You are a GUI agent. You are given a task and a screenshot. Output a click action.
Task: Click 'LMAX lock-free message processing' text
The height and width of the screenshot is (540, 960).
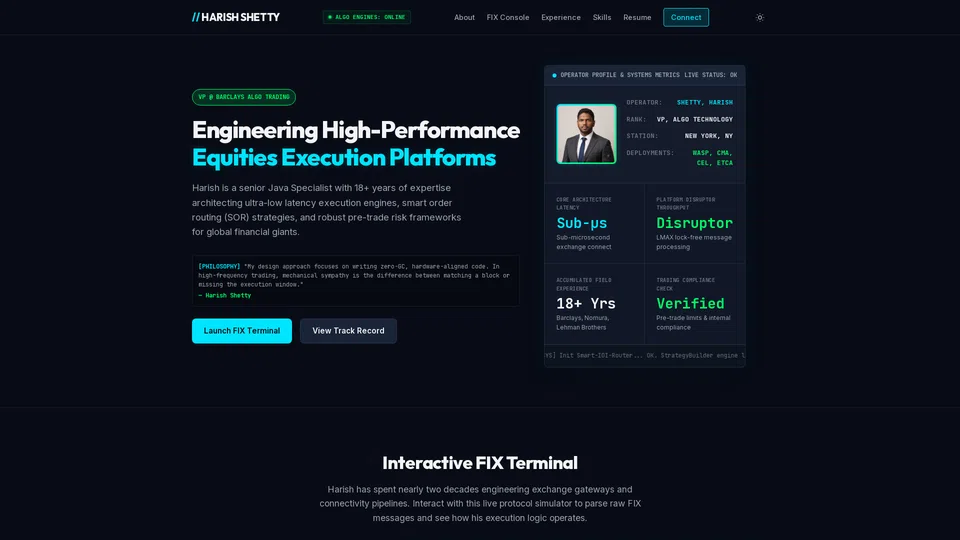click(x=694, y=242)
